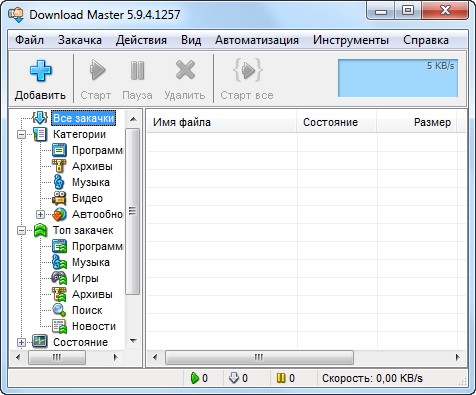Click the Старт play icon
Image resolution: width=476 pixels, height=395 pixels.
tap(97, 70)
